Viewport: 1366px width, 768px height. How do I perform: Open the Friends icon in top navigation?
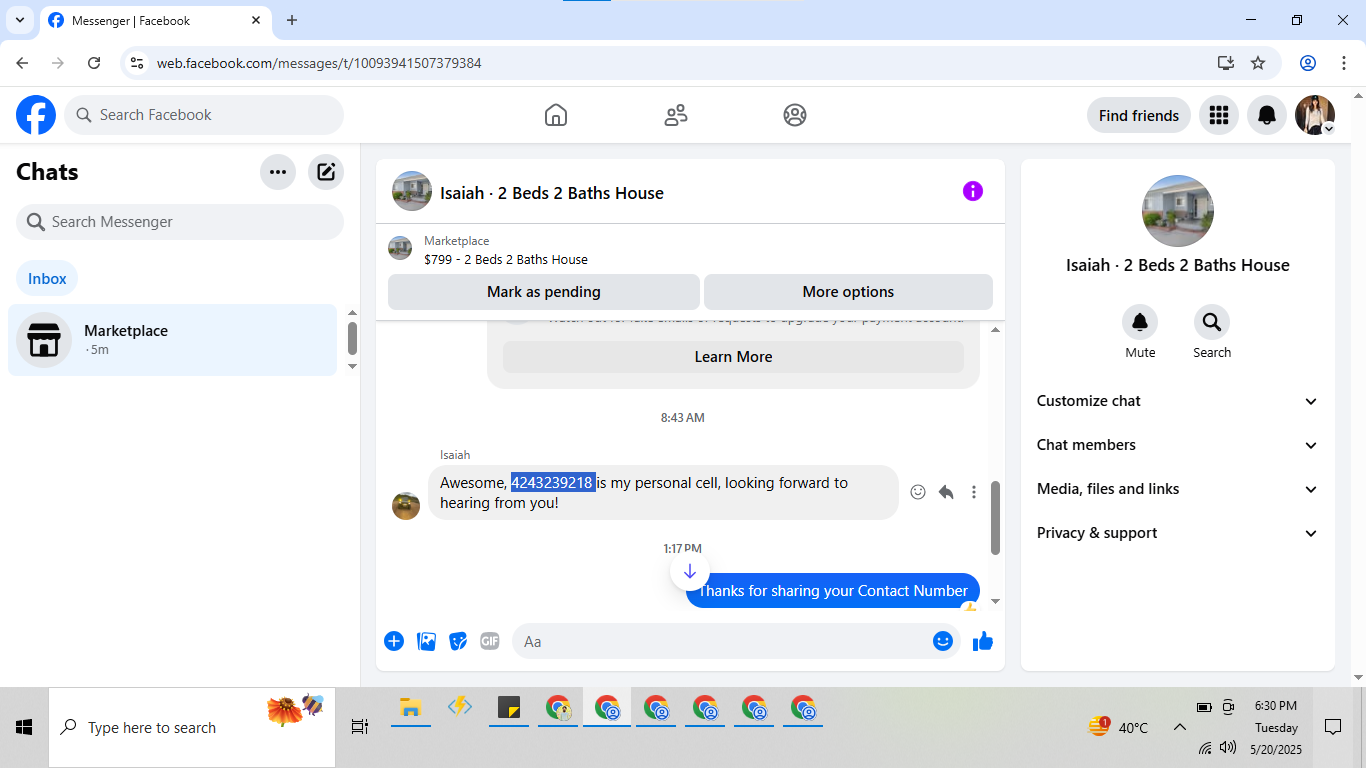(676, 115)
